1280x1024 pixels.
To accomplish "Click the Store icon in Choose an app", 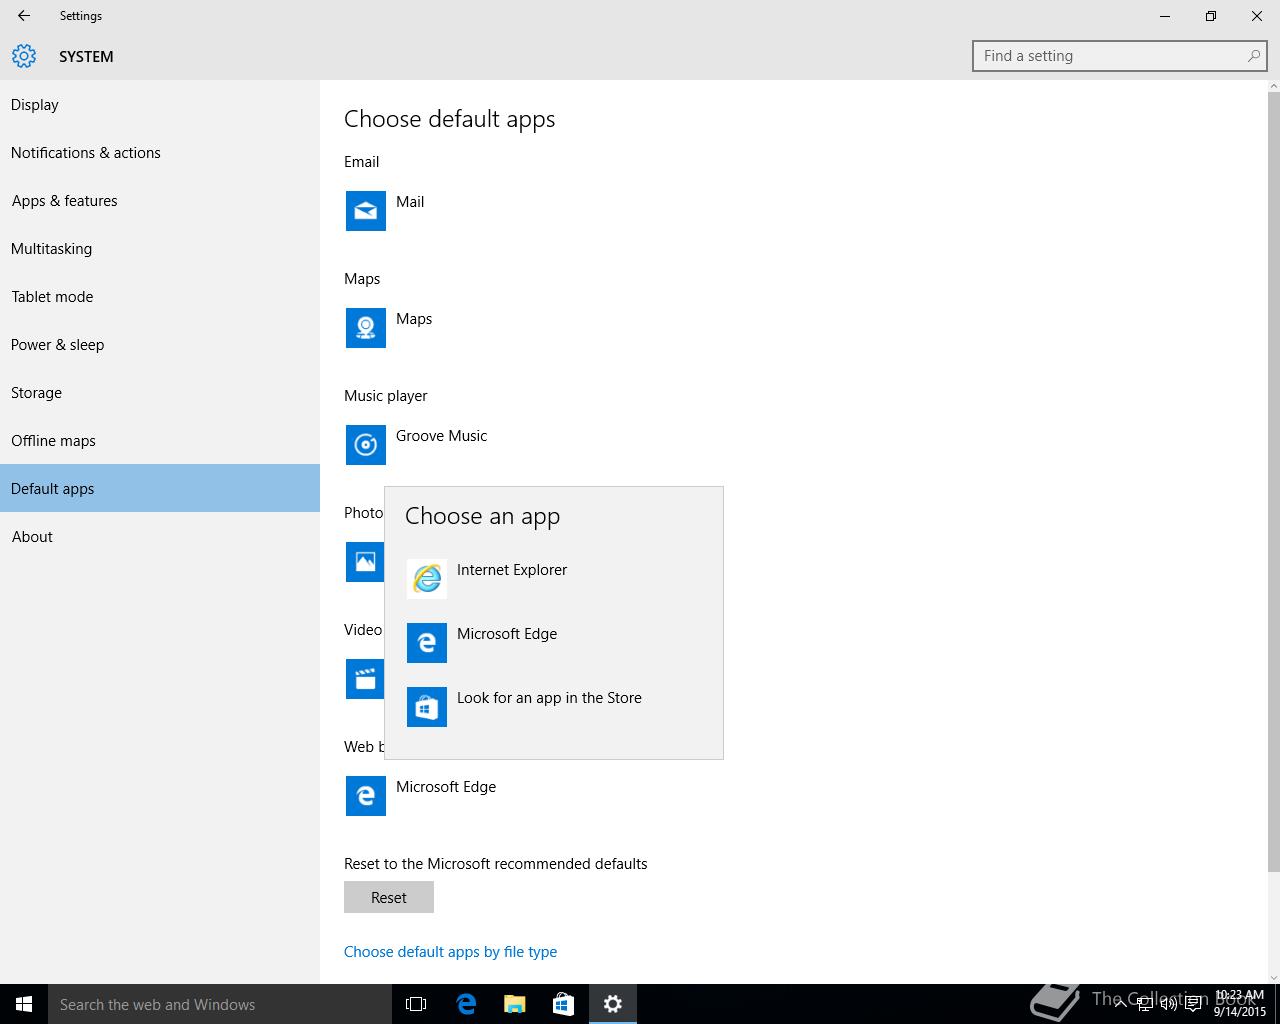I will click(427, 707).
